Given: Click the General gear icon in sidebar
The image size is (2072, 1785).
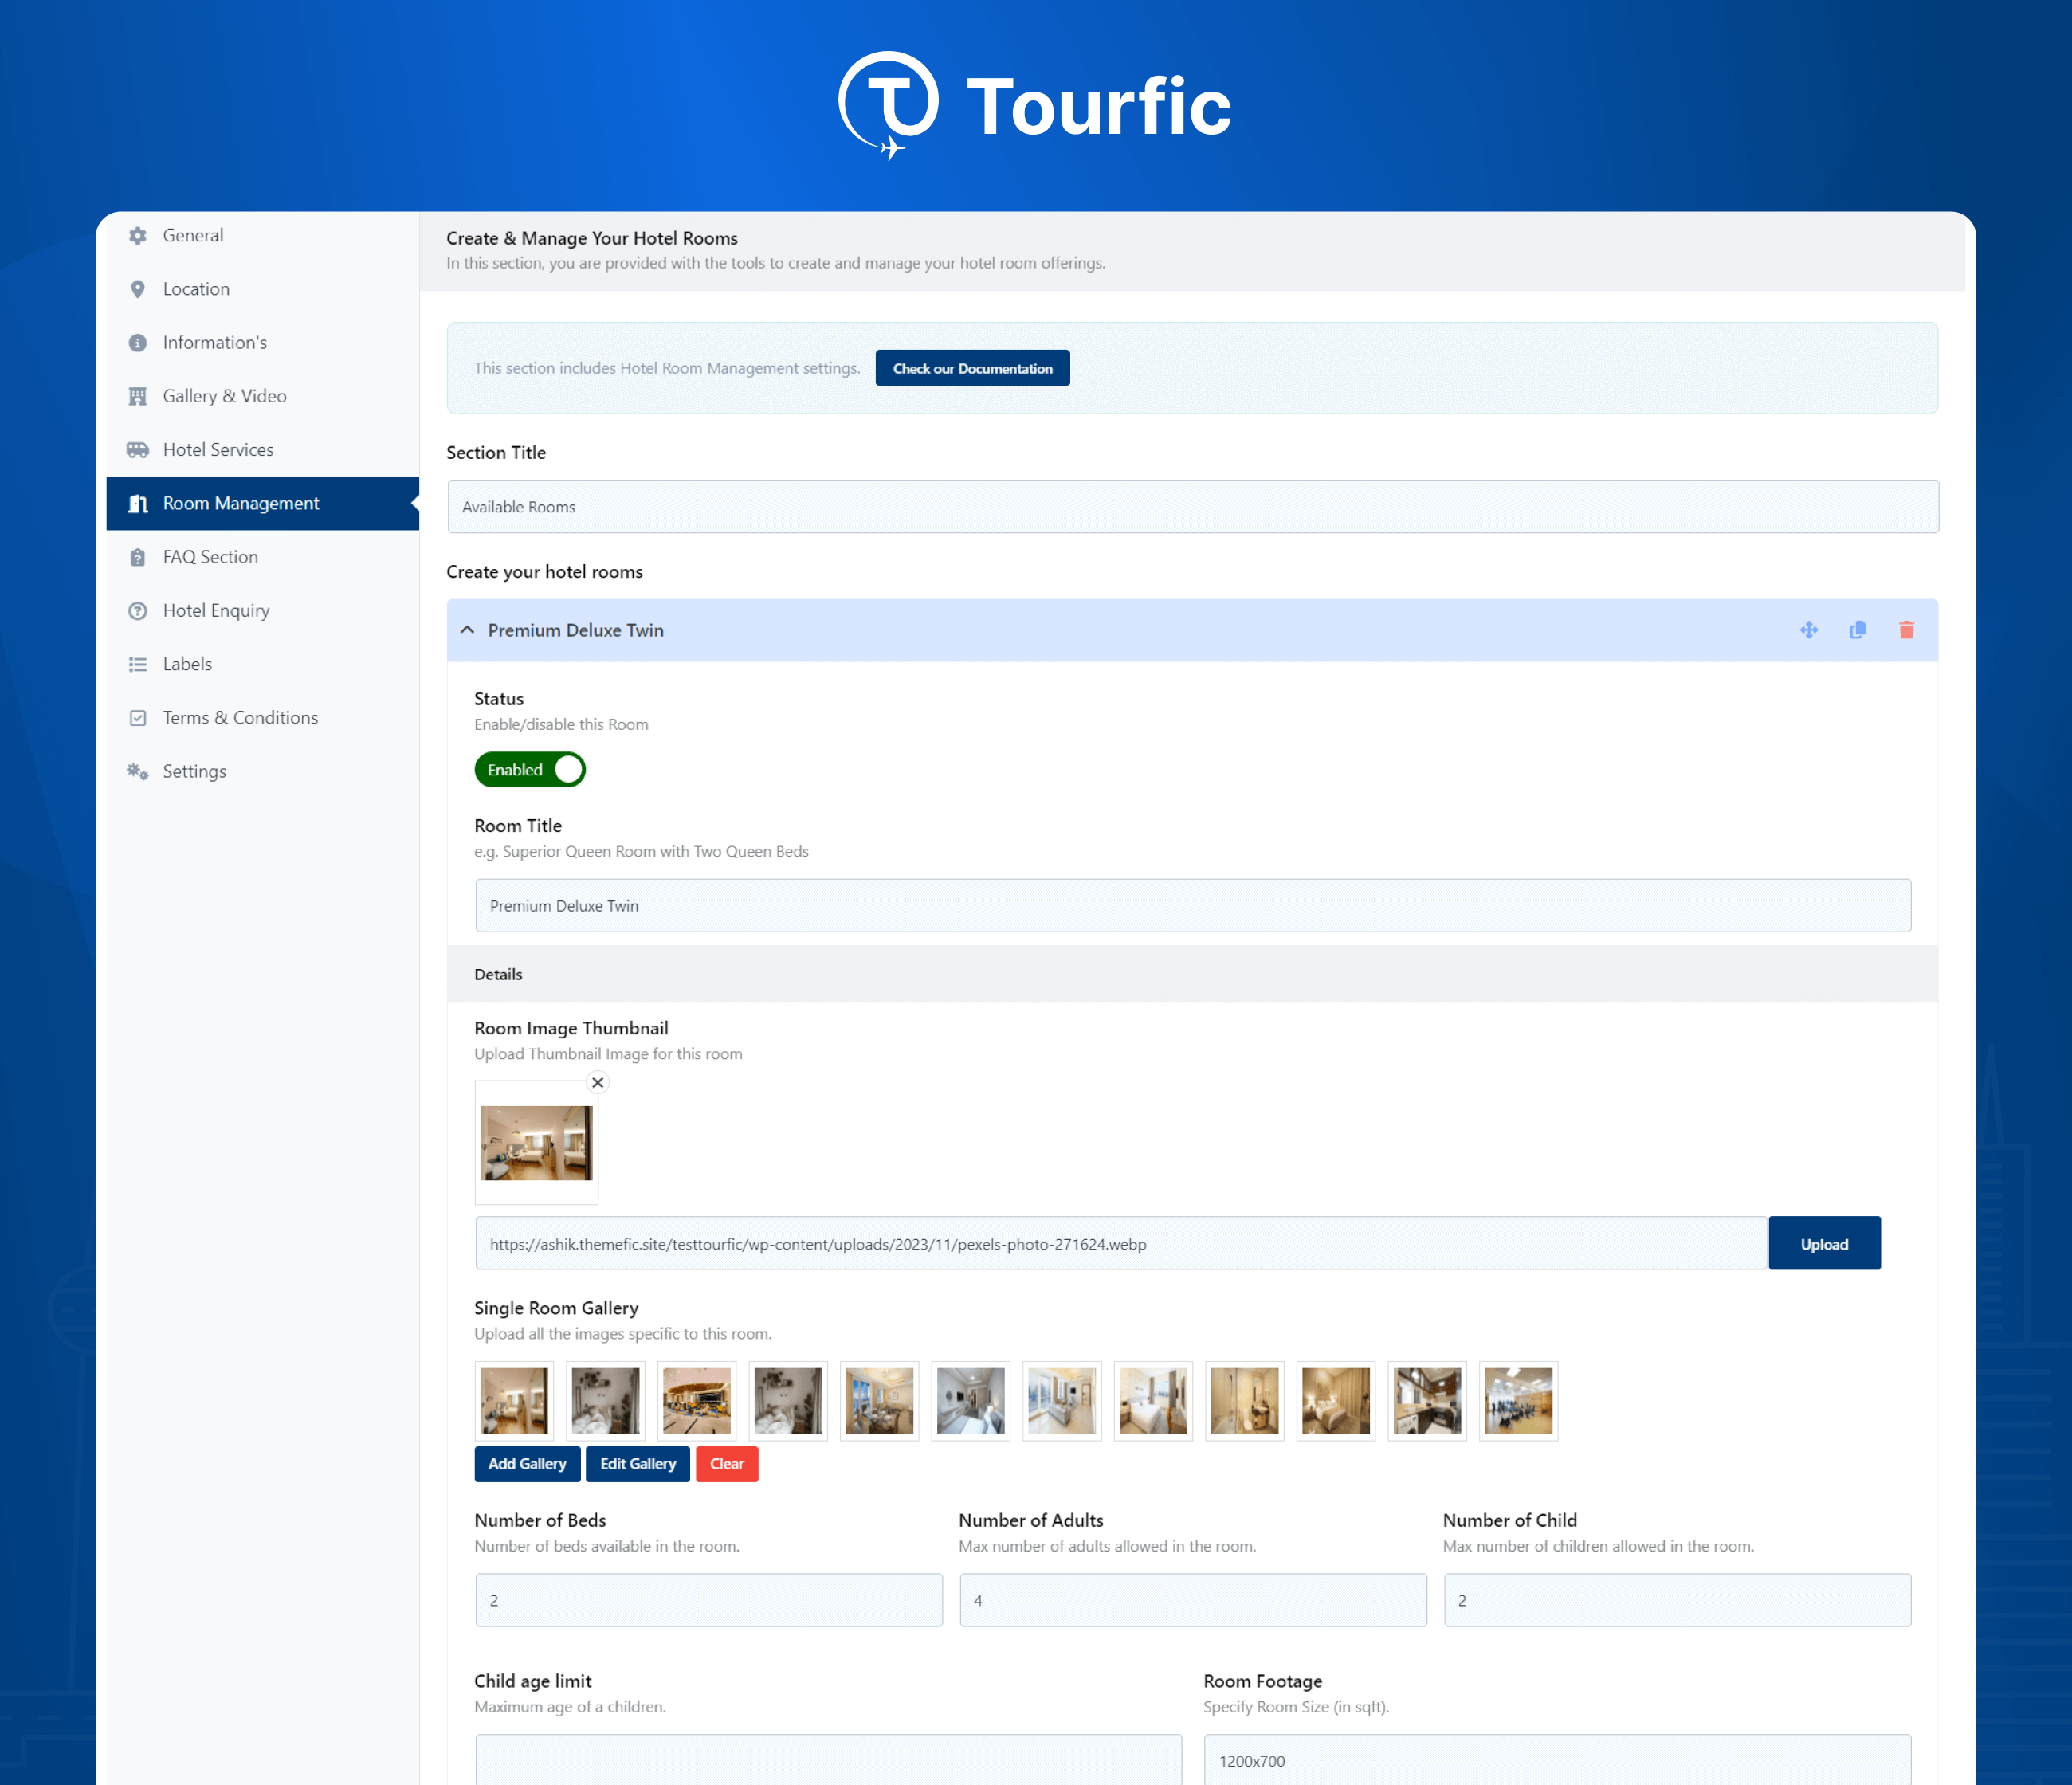Looking at the screenshot, I should coord(138,236).
